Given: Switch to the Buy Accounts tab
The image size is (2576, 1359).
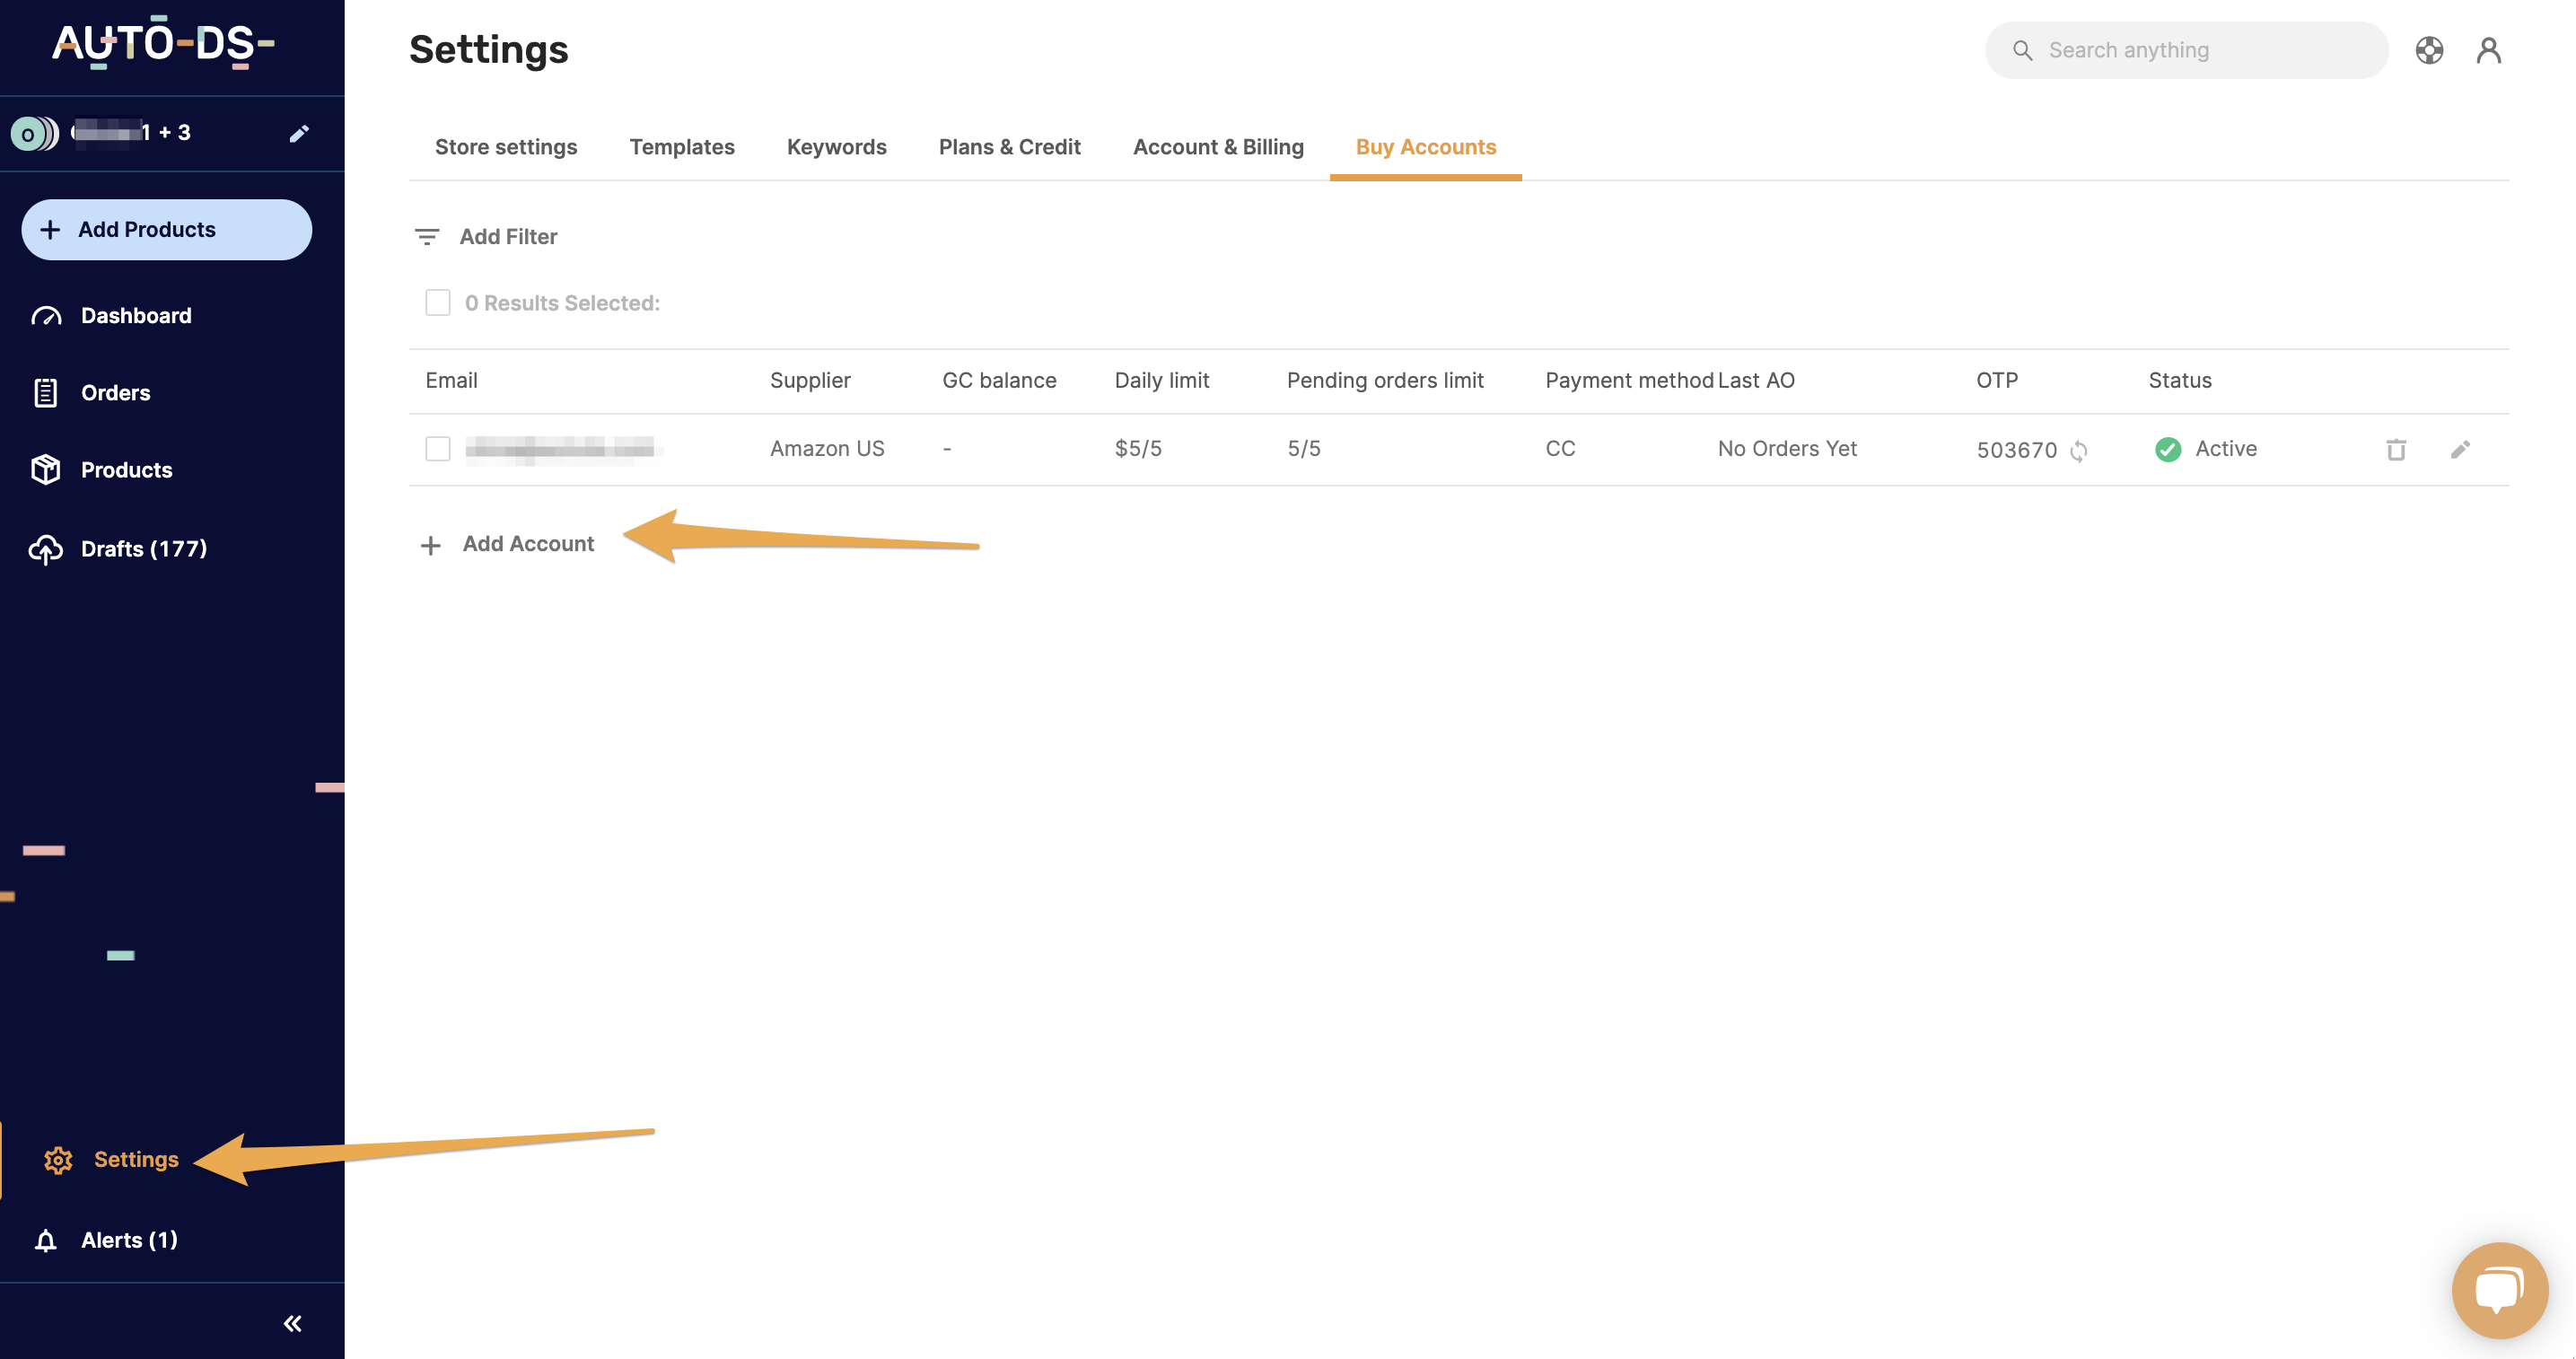Looking at the screenshot, I should (1426, 146).
